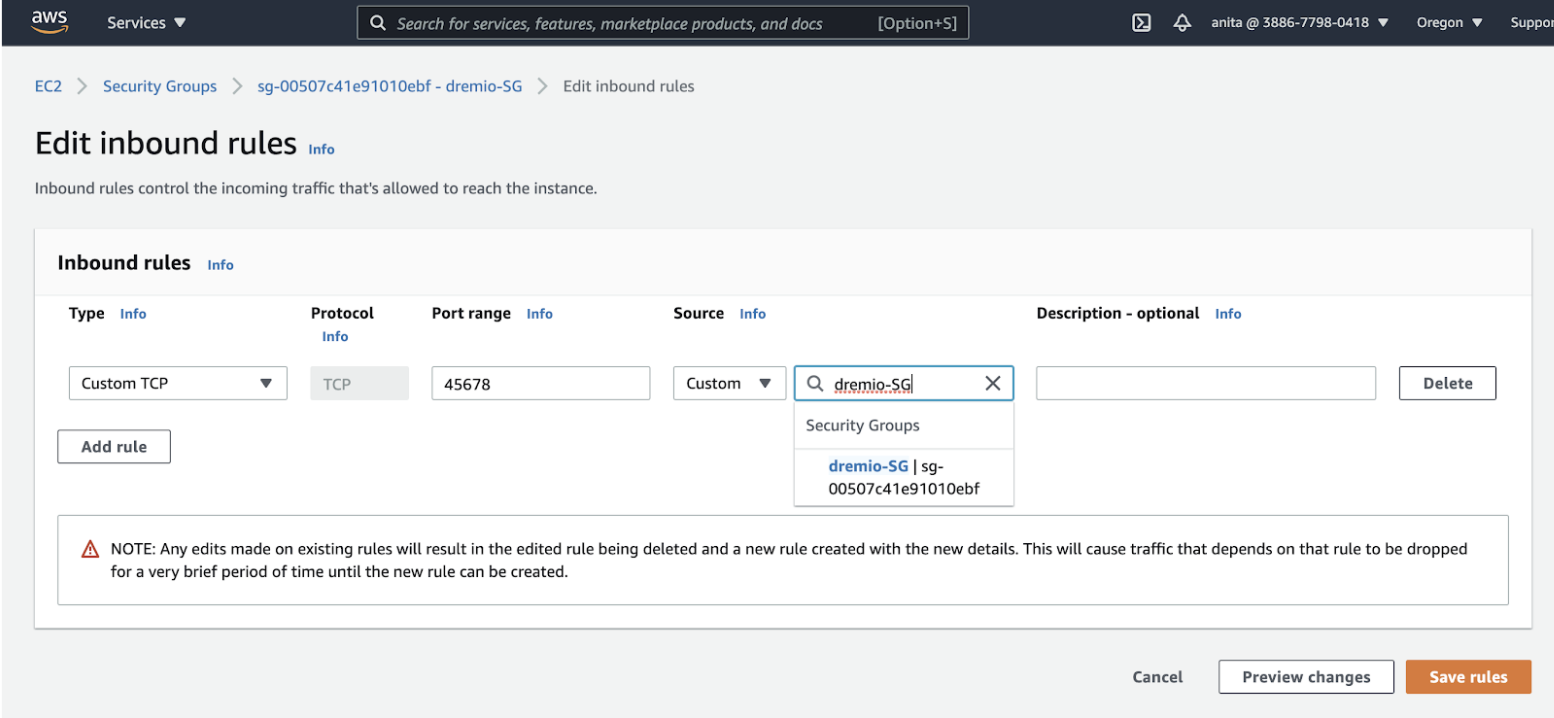
Task: Delete the inbound rule
Action: 1446,384
